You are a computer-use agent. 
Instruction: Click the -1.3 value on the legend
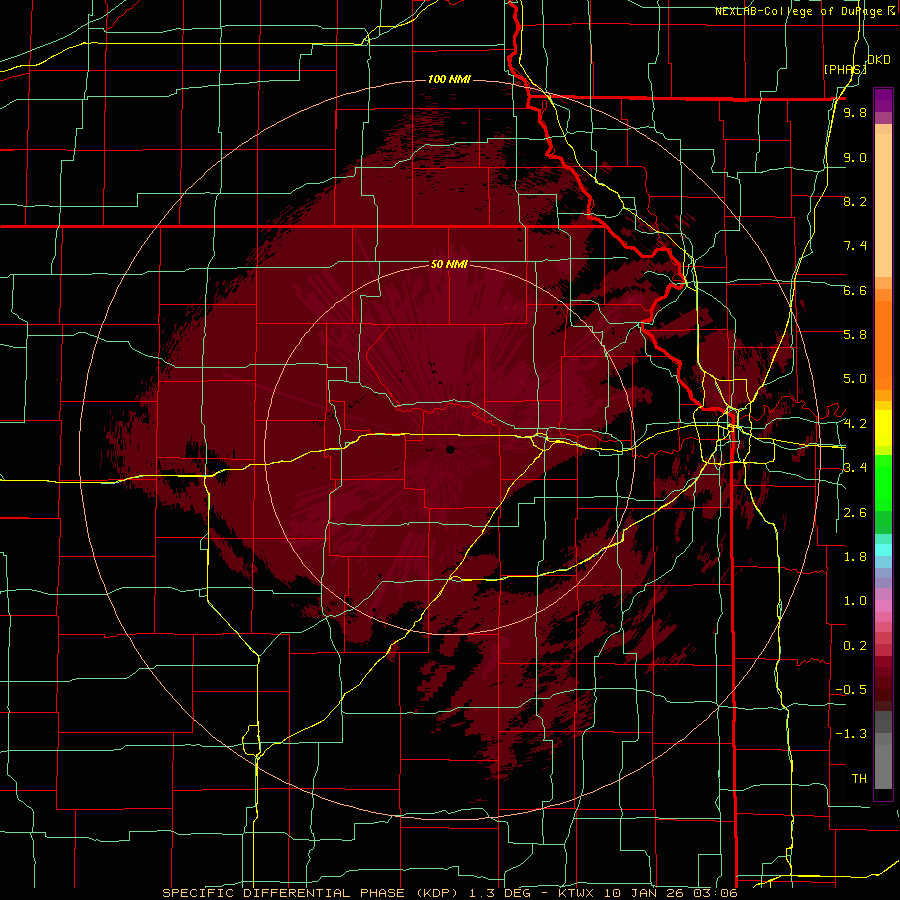tap(851, 734)
